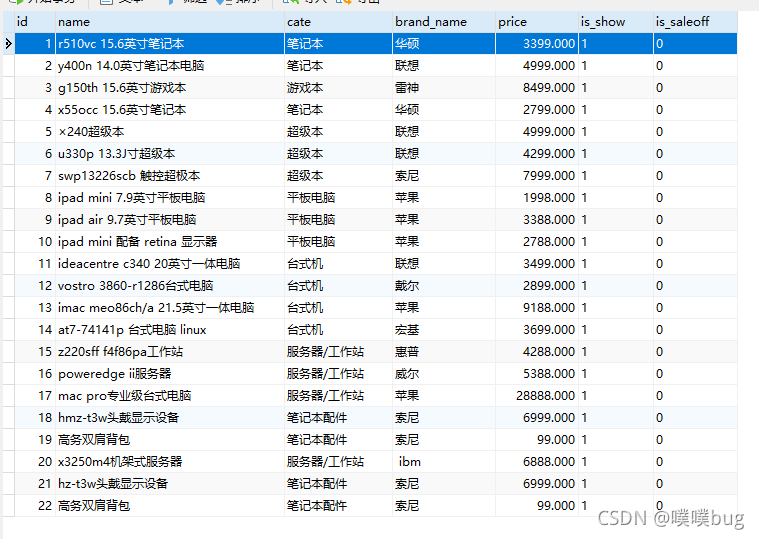Click the price cell 8499.000
The width and height of the screenshot is (759, 539).
pos(536,88)
